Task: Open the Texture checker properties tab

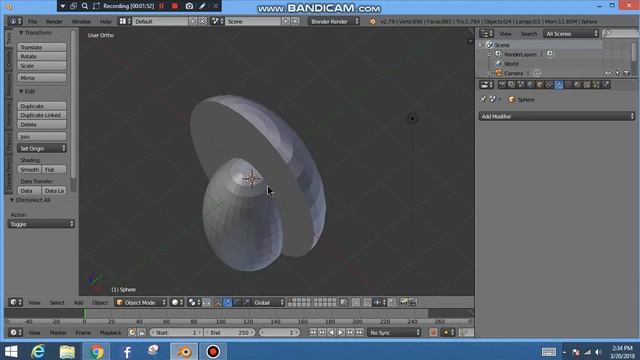Action: [587, 84]
